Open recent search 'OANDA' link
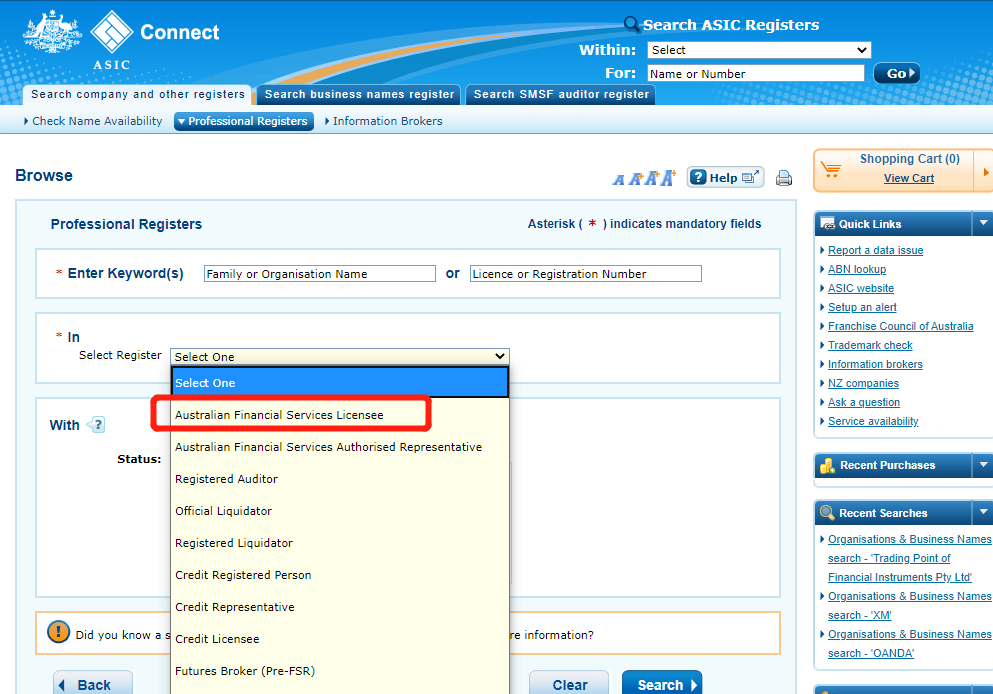993x694 pixels. [909, 643]
